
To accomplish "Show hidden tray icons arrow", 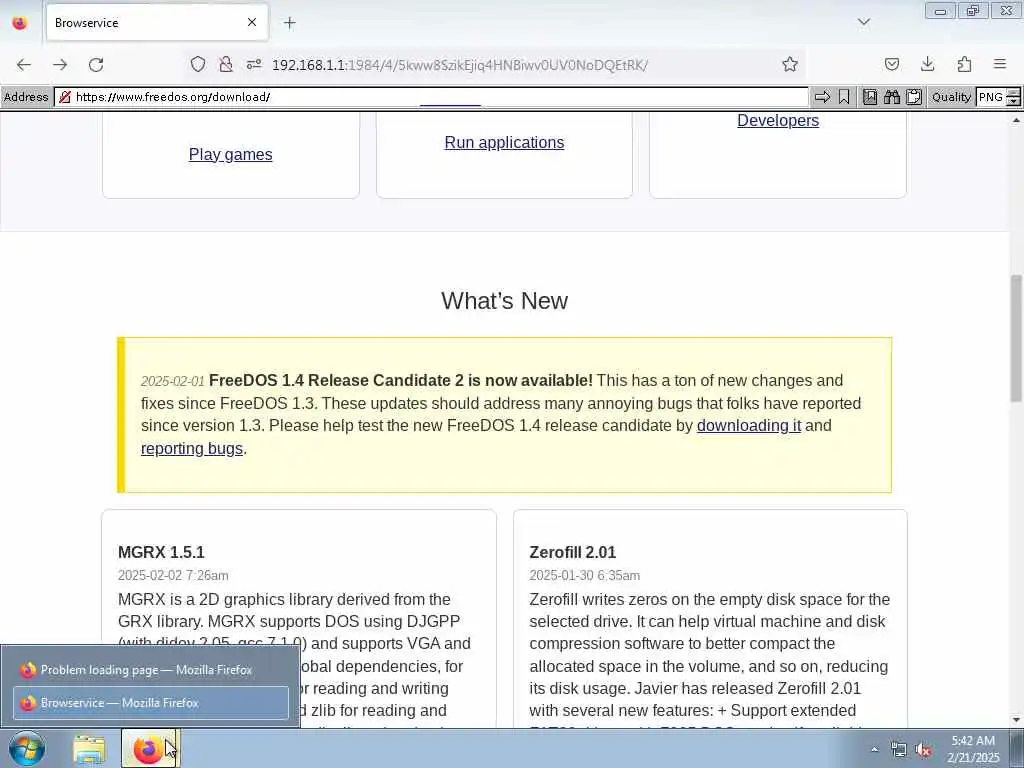I will tap(874, 749).
